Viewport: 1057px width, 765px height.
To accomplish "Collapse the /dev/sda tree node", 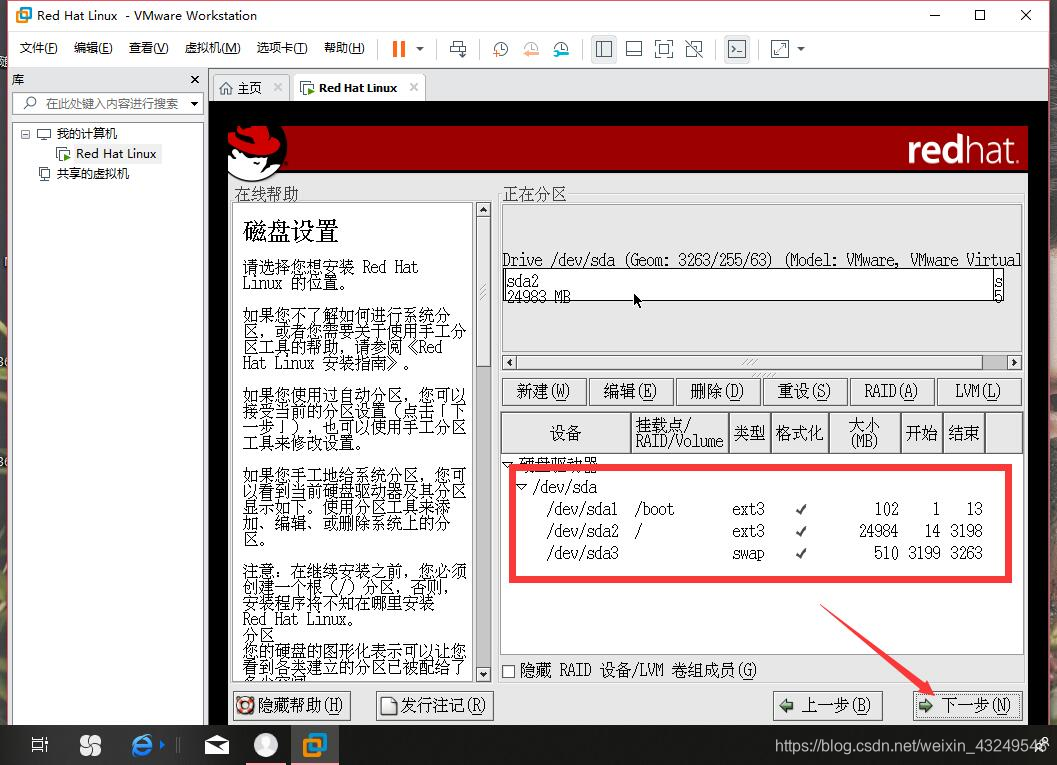I will pos(521,487).
